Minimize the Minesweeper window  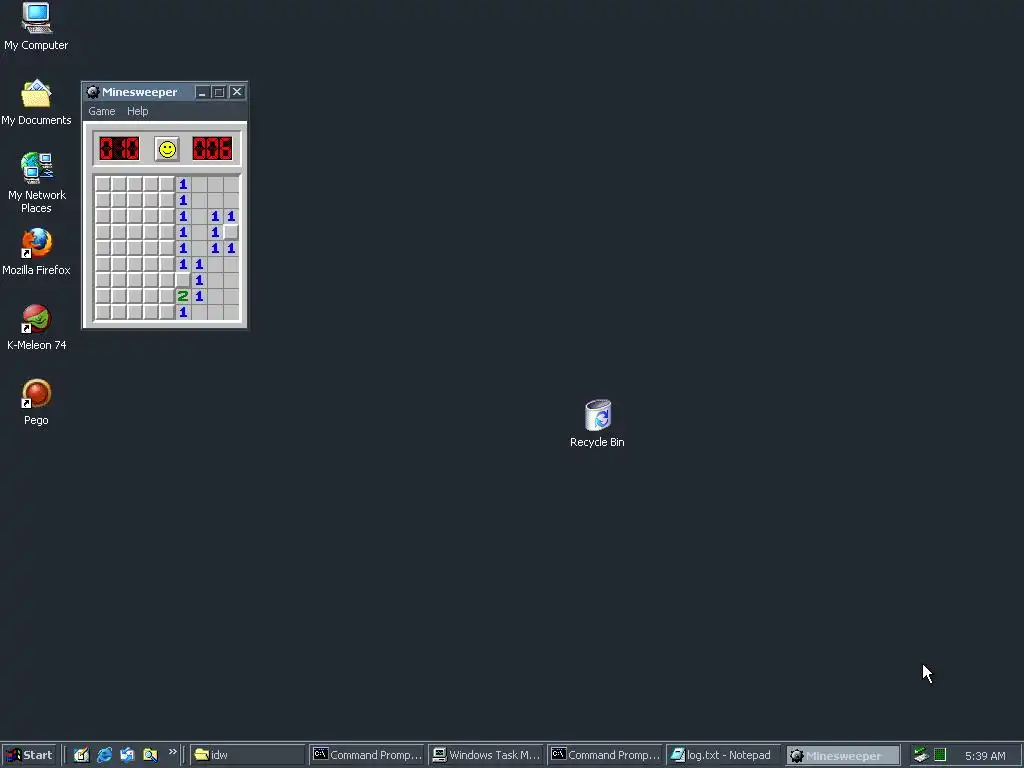point(202,92)
